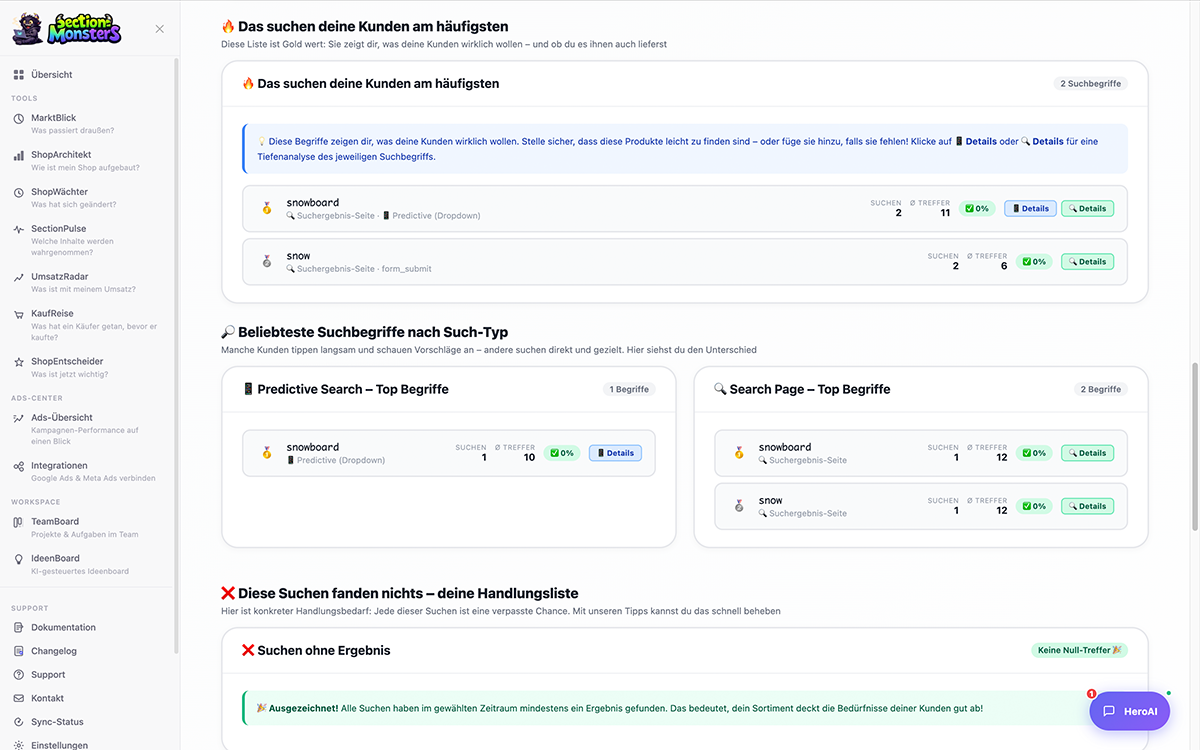The width and height of the screenshot is (1200, 750).
Task: Click the 'Predictive Search – Top Begriffe' heading
Action: click(344, 389)
